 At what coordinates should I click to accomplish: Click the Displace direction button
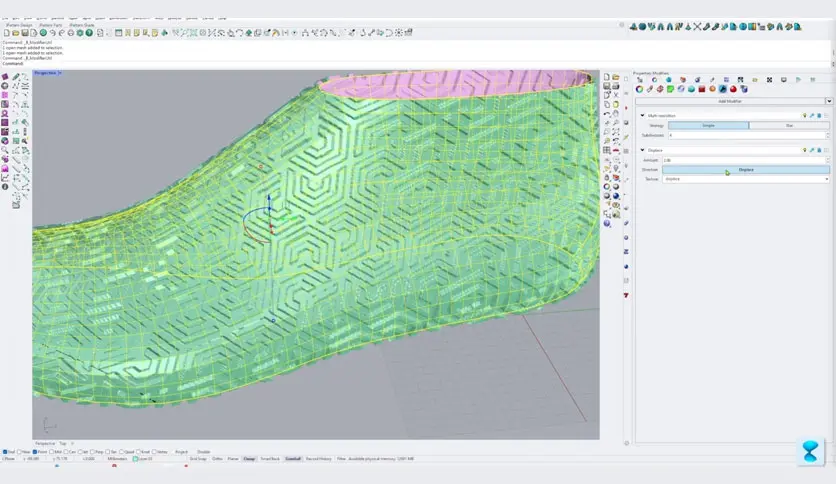pos(746,170)
